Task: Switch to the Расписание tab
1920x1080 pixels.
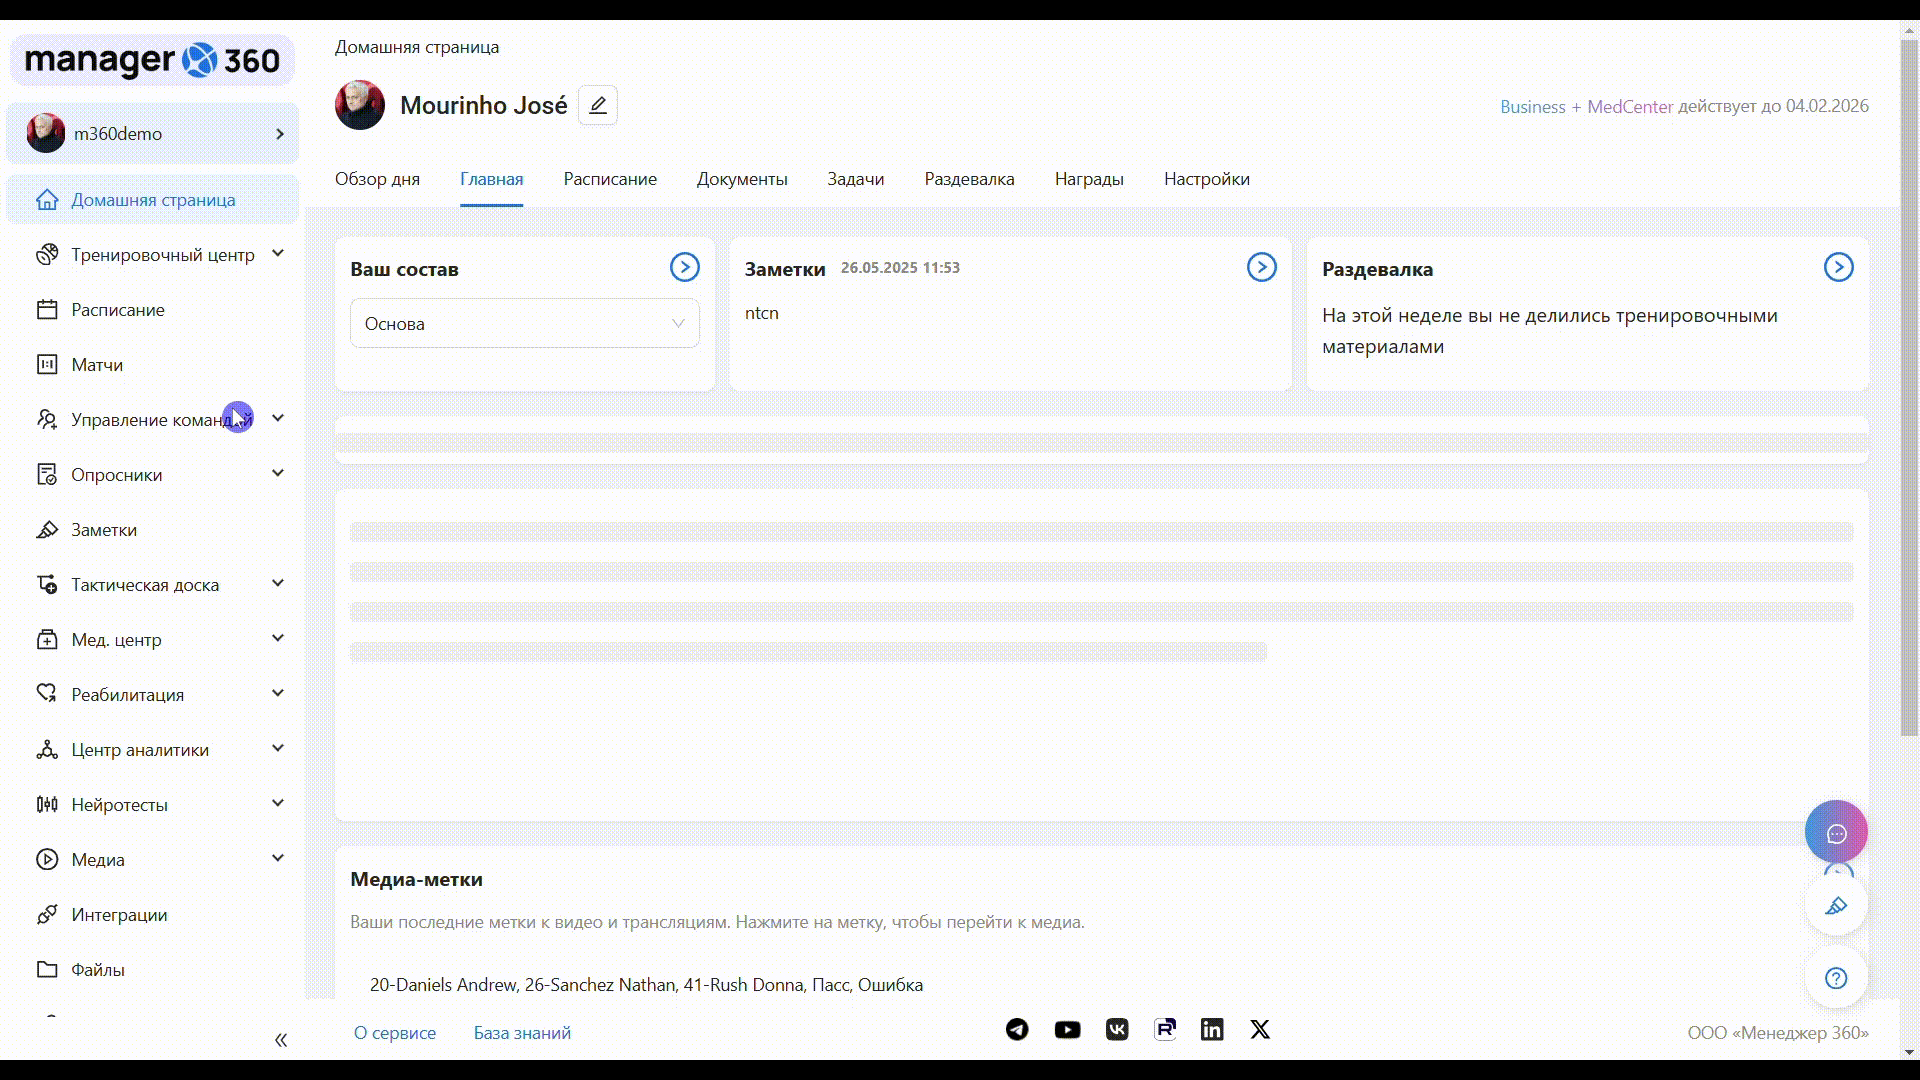Action: point(609,179)
